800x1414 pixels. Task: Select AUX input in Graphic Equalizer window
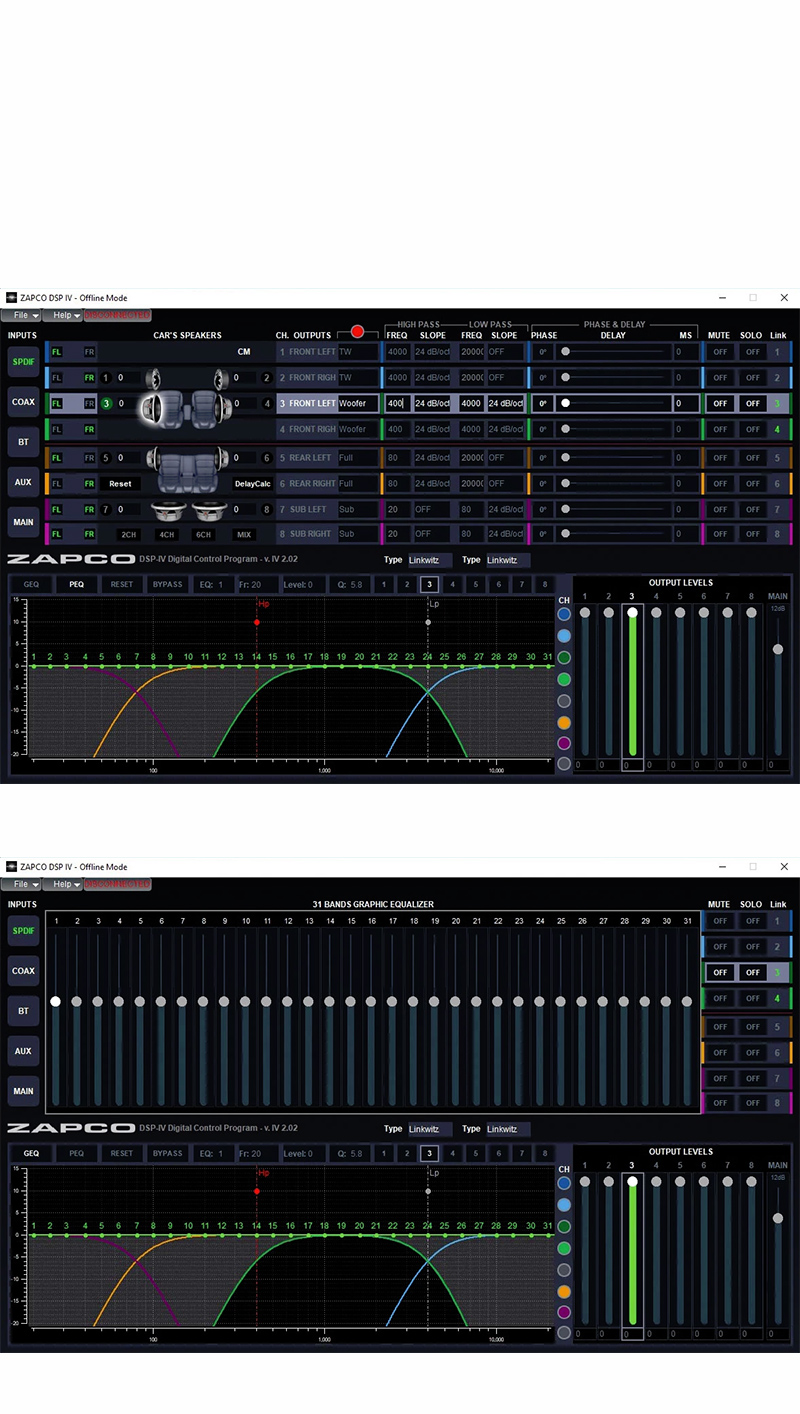click(x=23, y=1051)
